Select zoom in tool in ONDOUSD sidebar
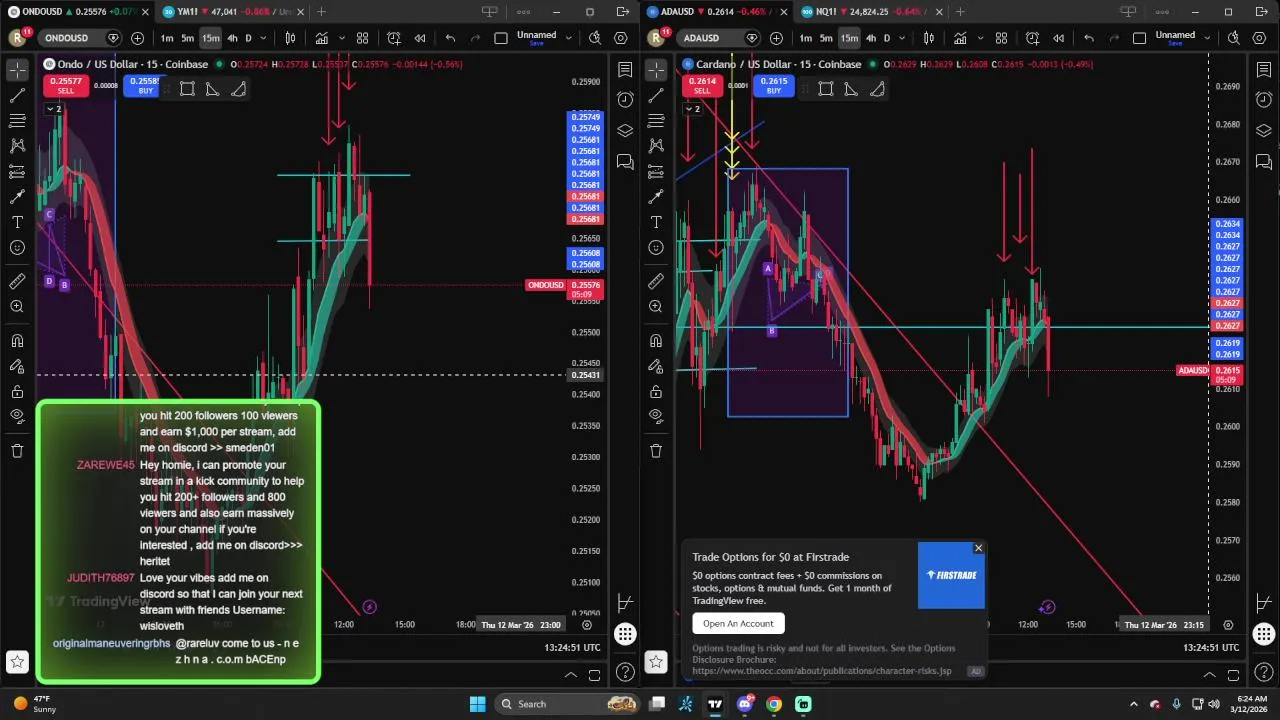The image size is (1280, 720). point(17,307)
